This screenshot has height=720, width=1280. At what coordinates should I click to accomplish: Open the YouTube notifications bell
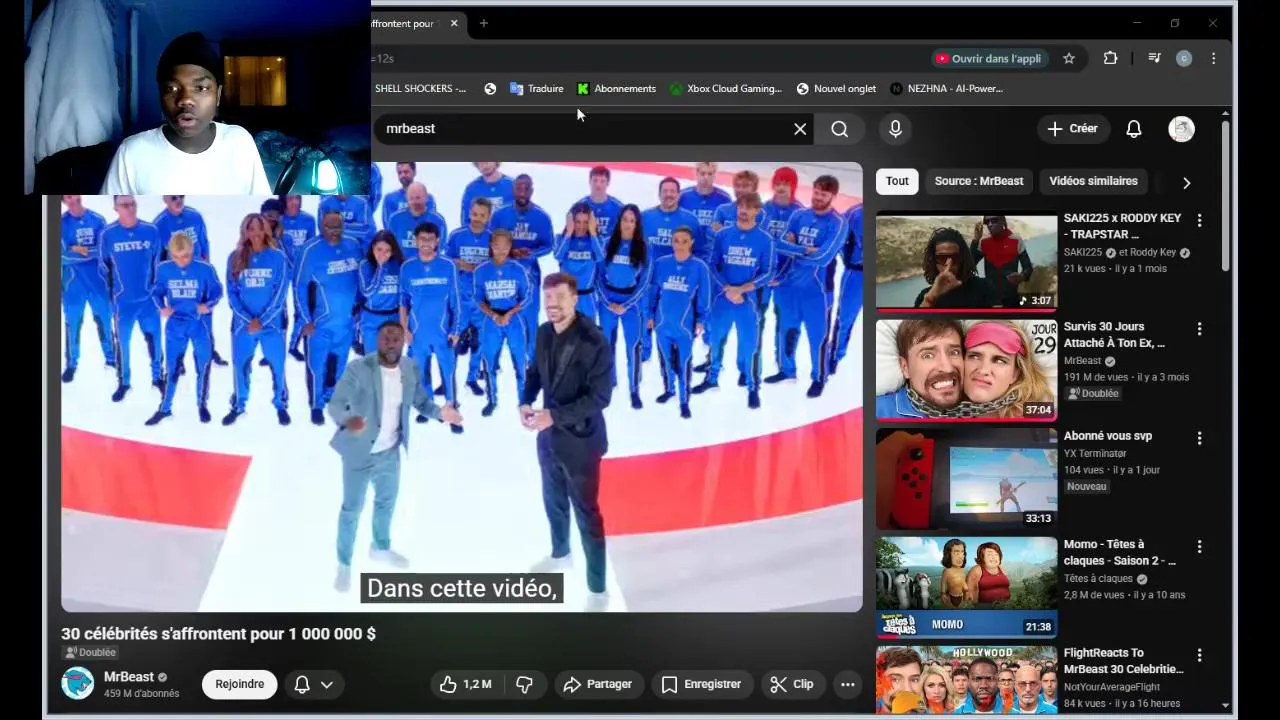tap(1134, 129)
